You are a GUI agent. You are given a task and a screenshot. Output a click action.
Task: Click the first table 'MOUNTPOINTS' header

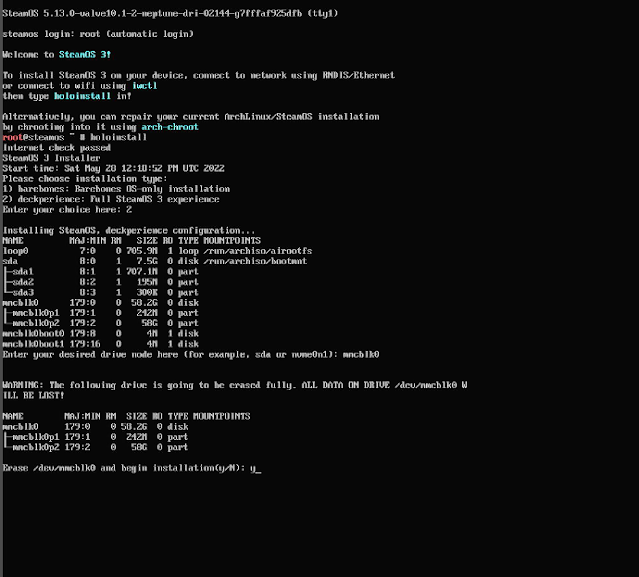pos(232,241)
